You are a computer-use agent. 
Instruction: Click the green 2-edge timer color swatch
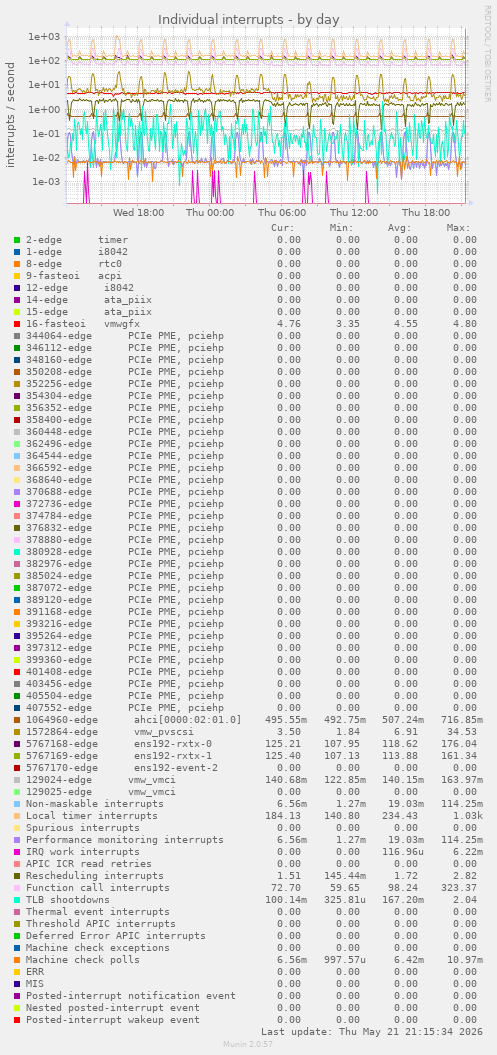click(x=17, y=240)
